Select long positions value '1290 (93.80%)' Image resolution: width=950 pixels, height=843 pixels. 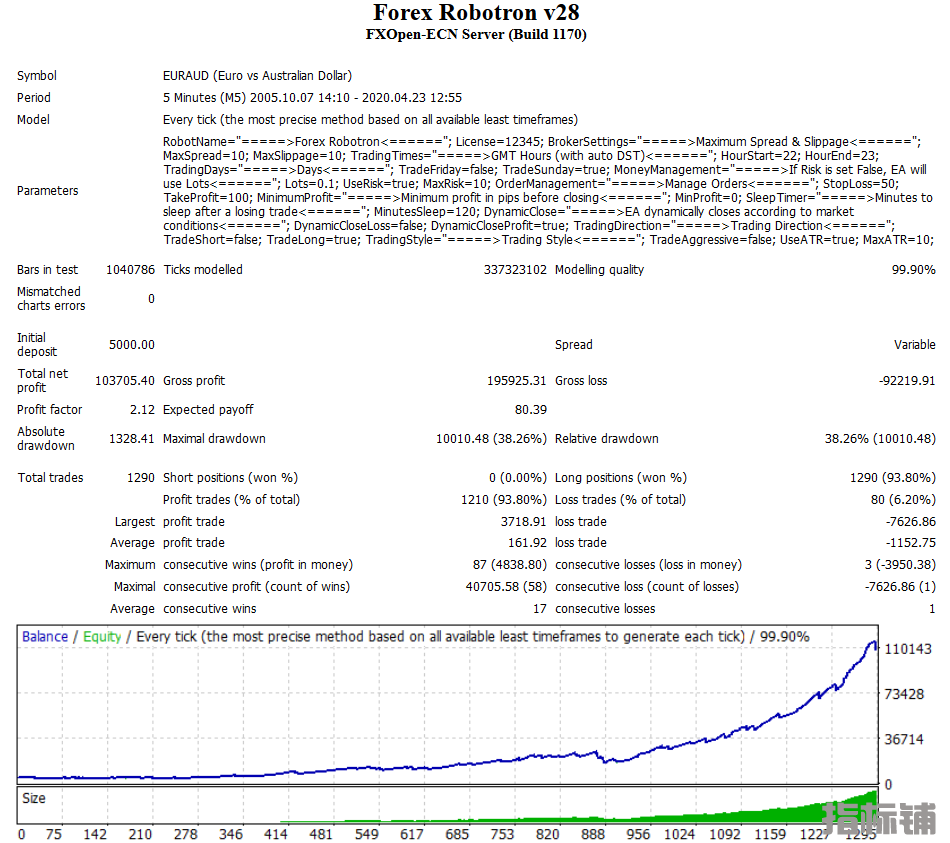pos(893,478)
